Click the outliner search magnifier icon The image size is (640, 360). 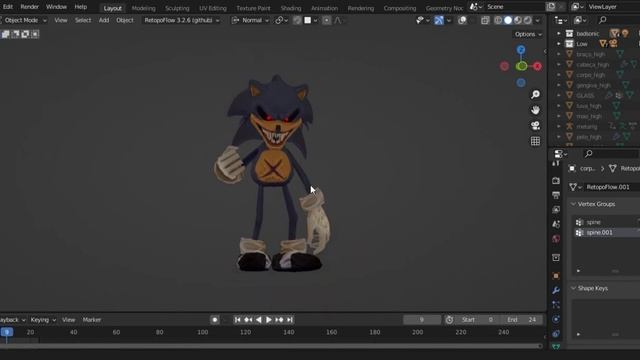602,20
